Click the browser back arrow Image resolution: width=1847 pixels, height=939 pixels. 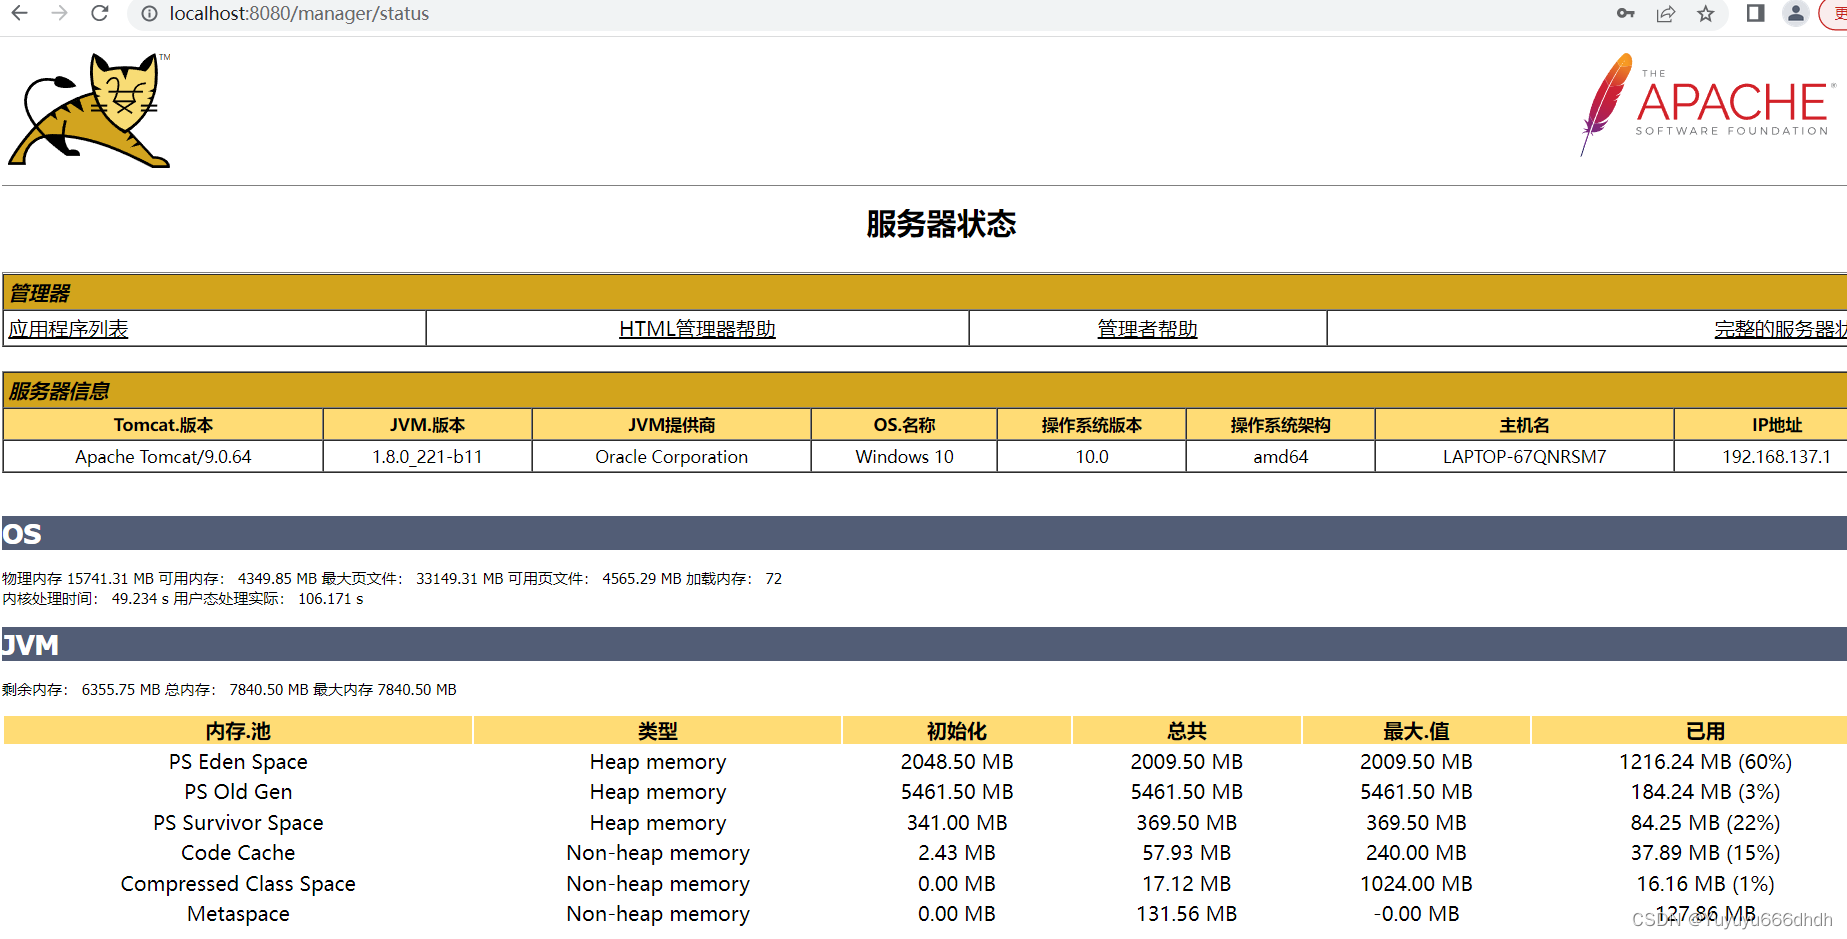(19, 14)
